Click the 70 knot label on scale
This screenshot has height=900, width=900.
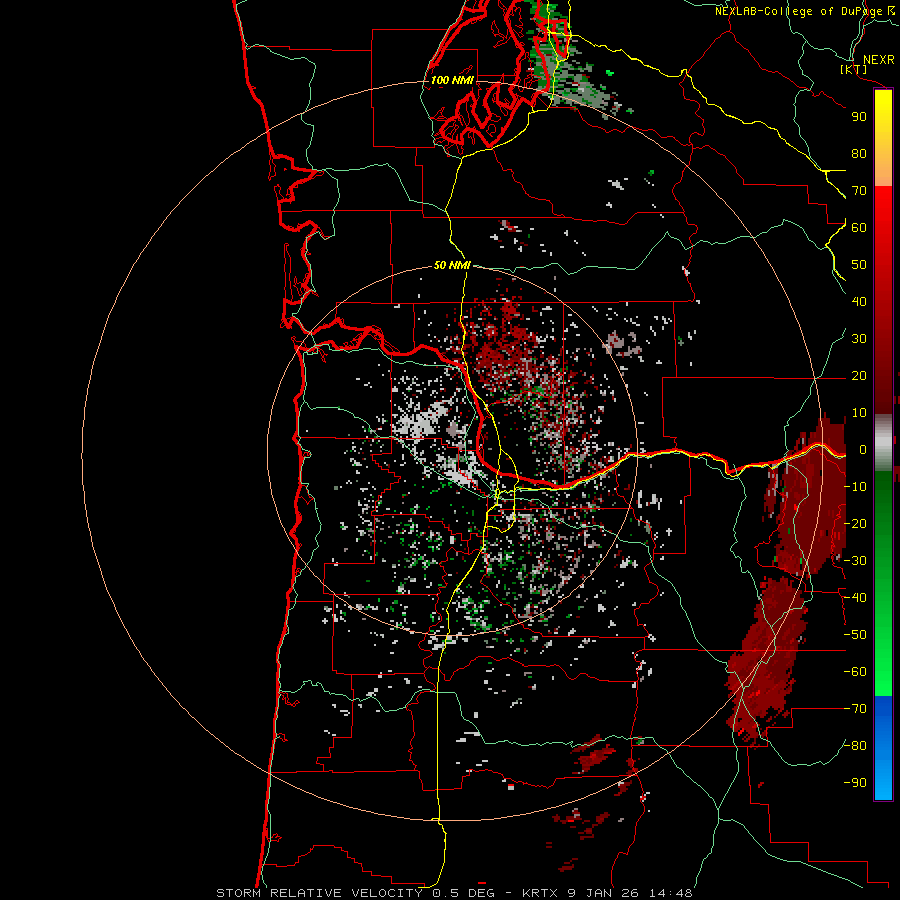[x=859, y=191]
